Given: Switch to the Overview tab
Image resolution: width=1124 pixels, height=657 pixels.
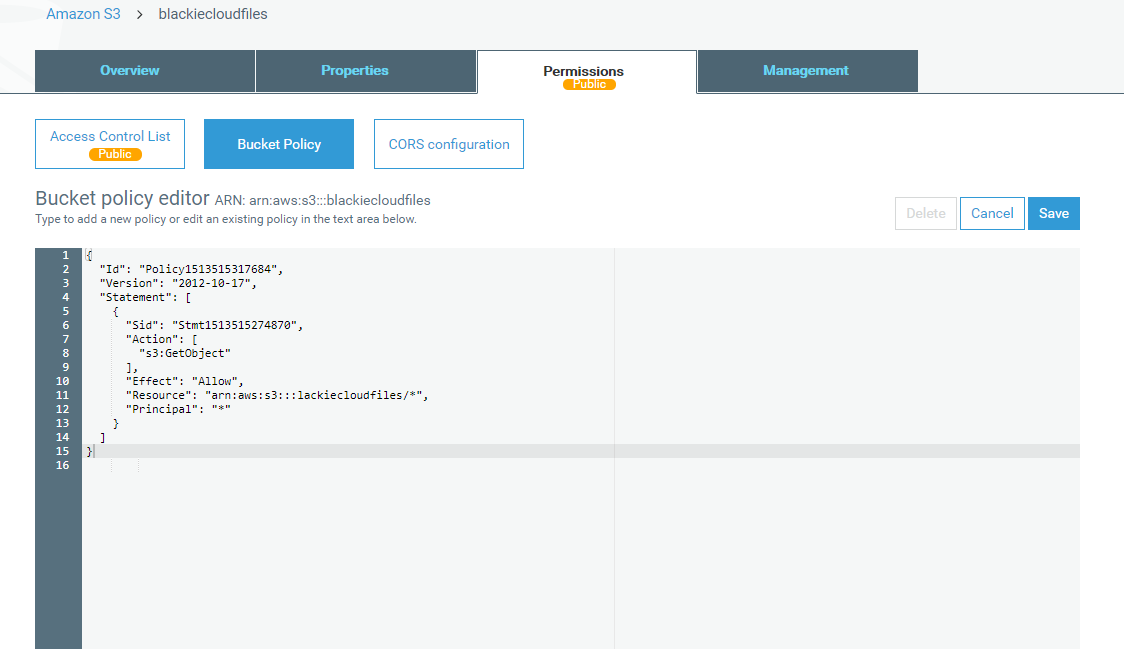Looking at the screenshot, I should point(130,71).
